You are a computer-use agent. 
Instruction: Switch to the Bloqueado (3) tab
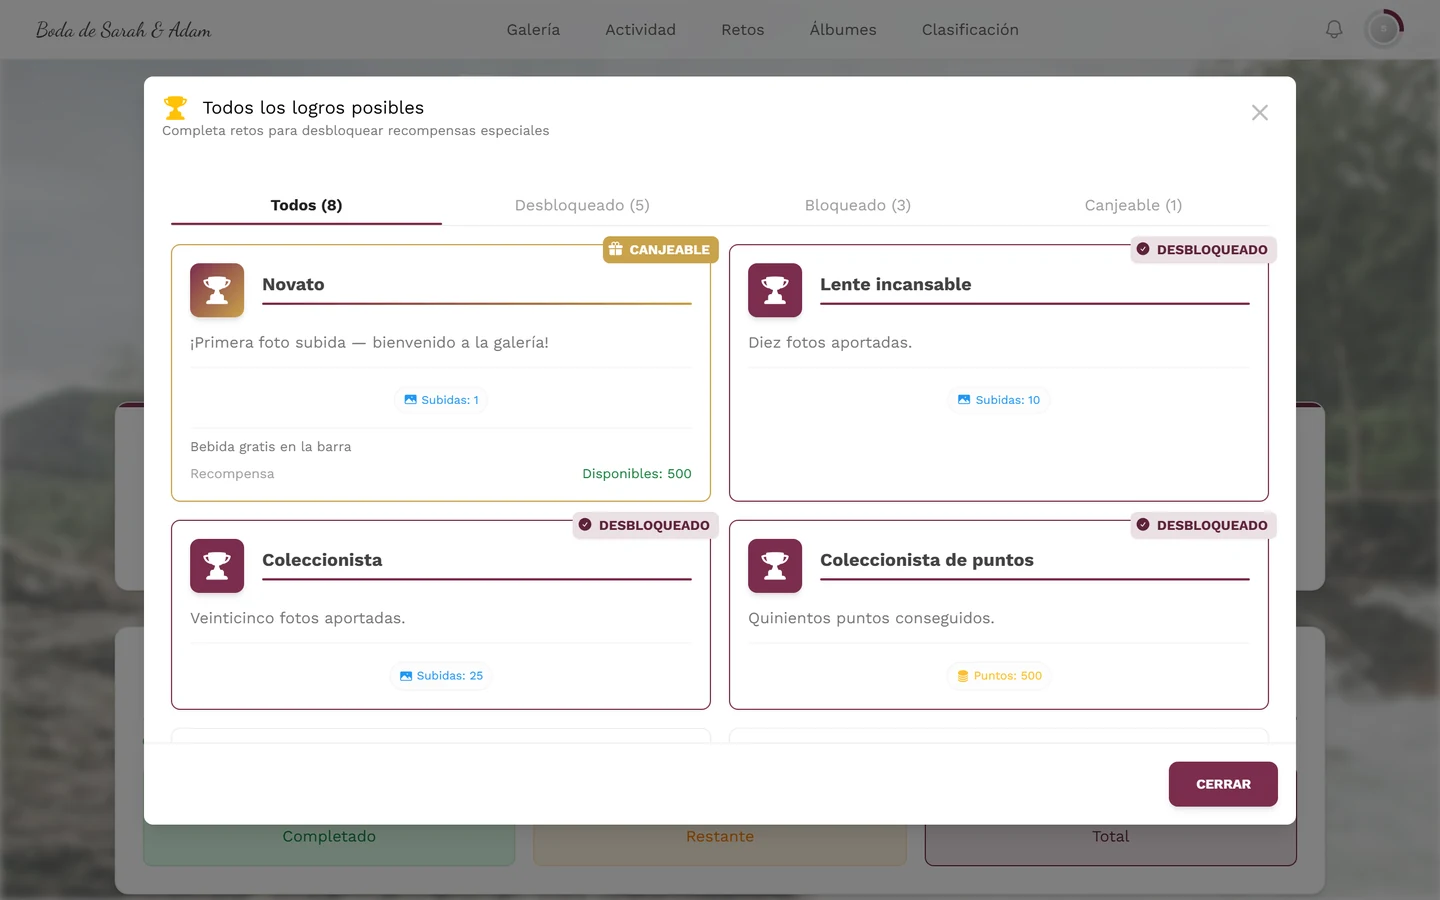click(x=858, y=205)
